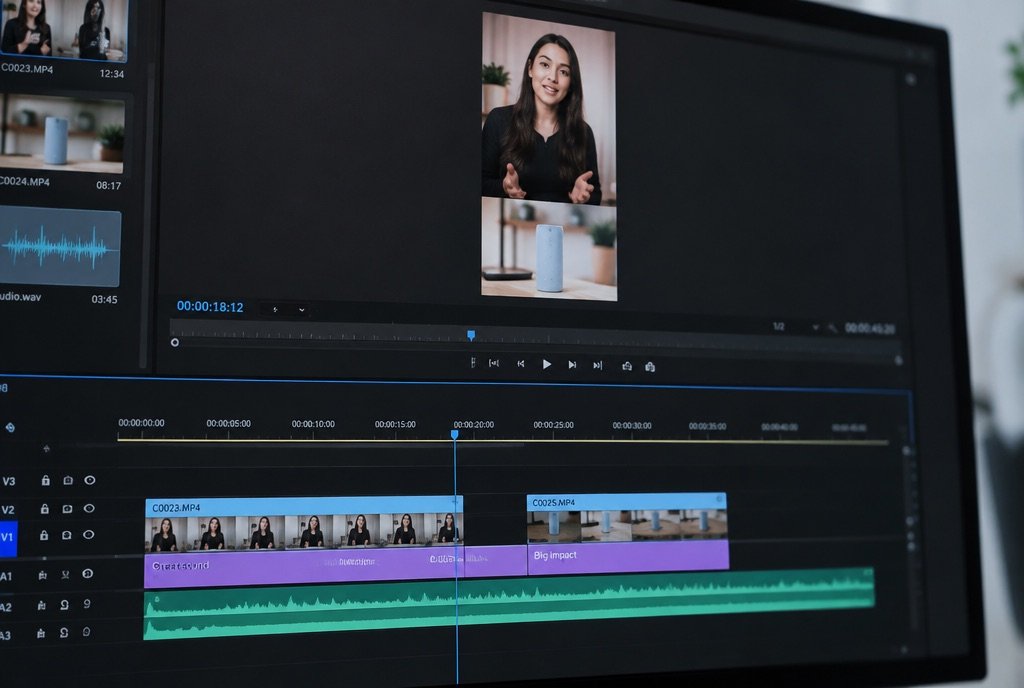Lock the V3 video track
Viewport: 1024px width, 688px height.
tap(46, 480)
